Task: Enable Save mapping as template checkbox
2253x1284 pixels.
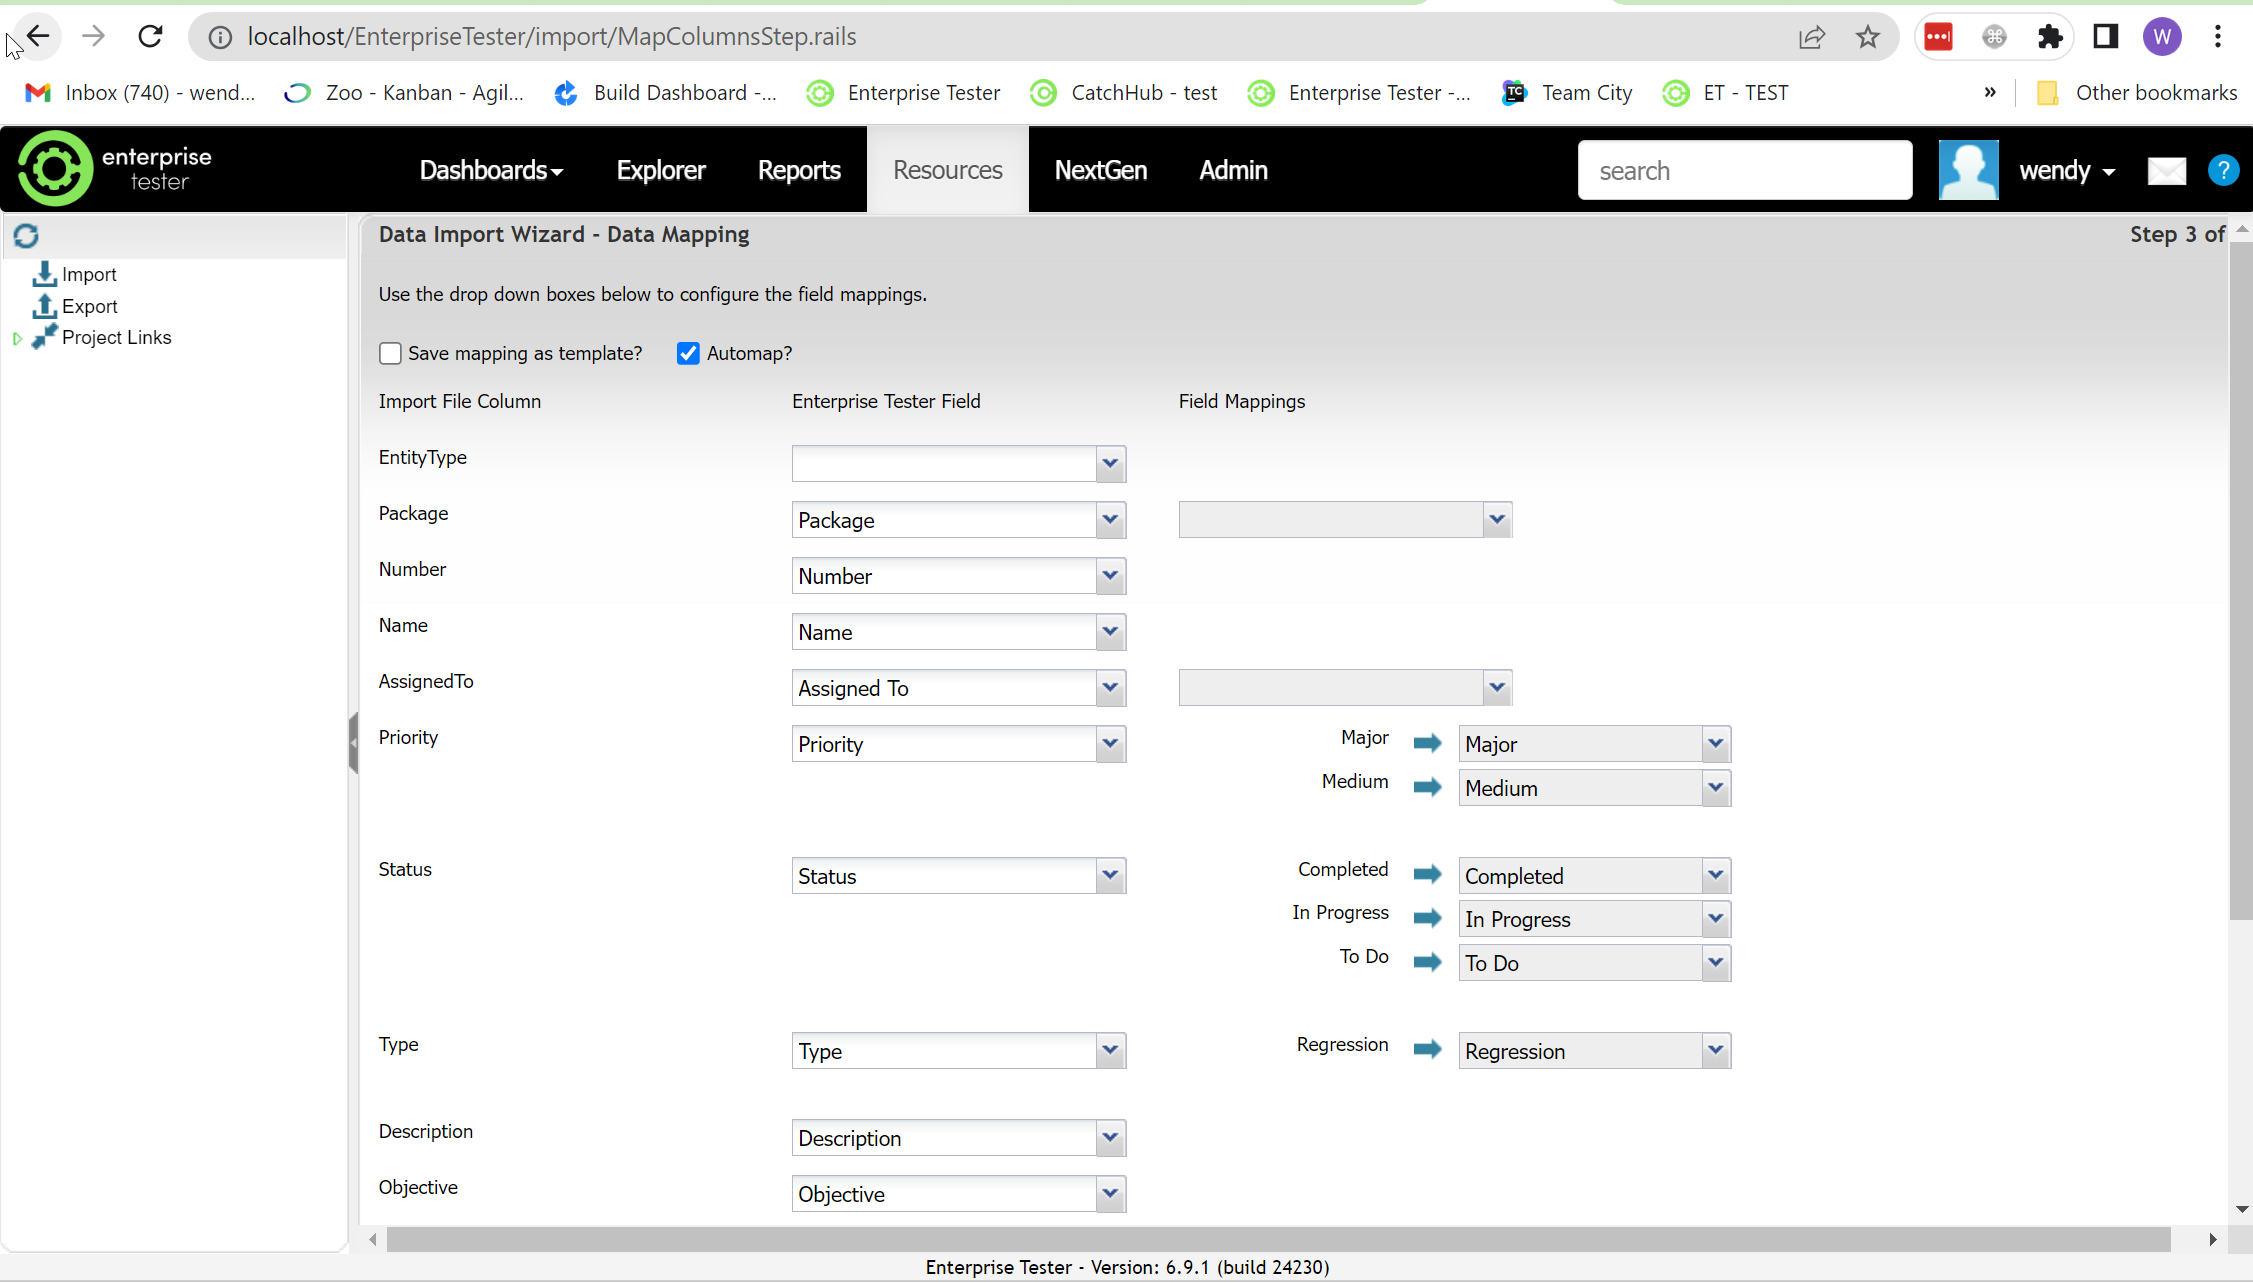Action: tap(390, 354)
